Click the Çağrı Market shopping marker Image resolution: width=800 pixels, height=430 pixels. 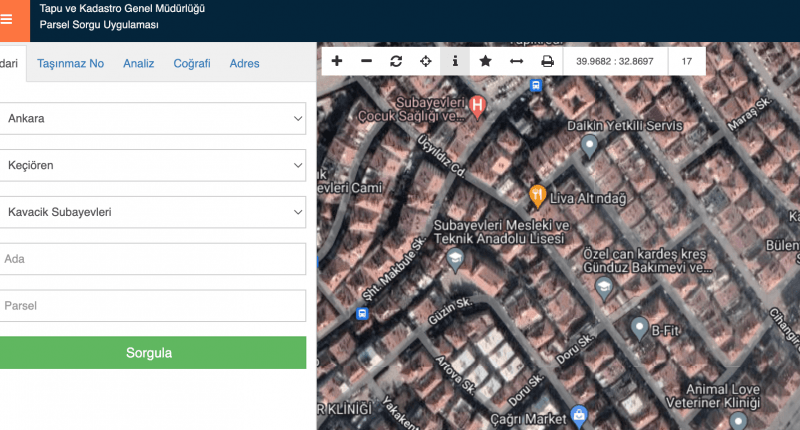[x=579, y=417]
